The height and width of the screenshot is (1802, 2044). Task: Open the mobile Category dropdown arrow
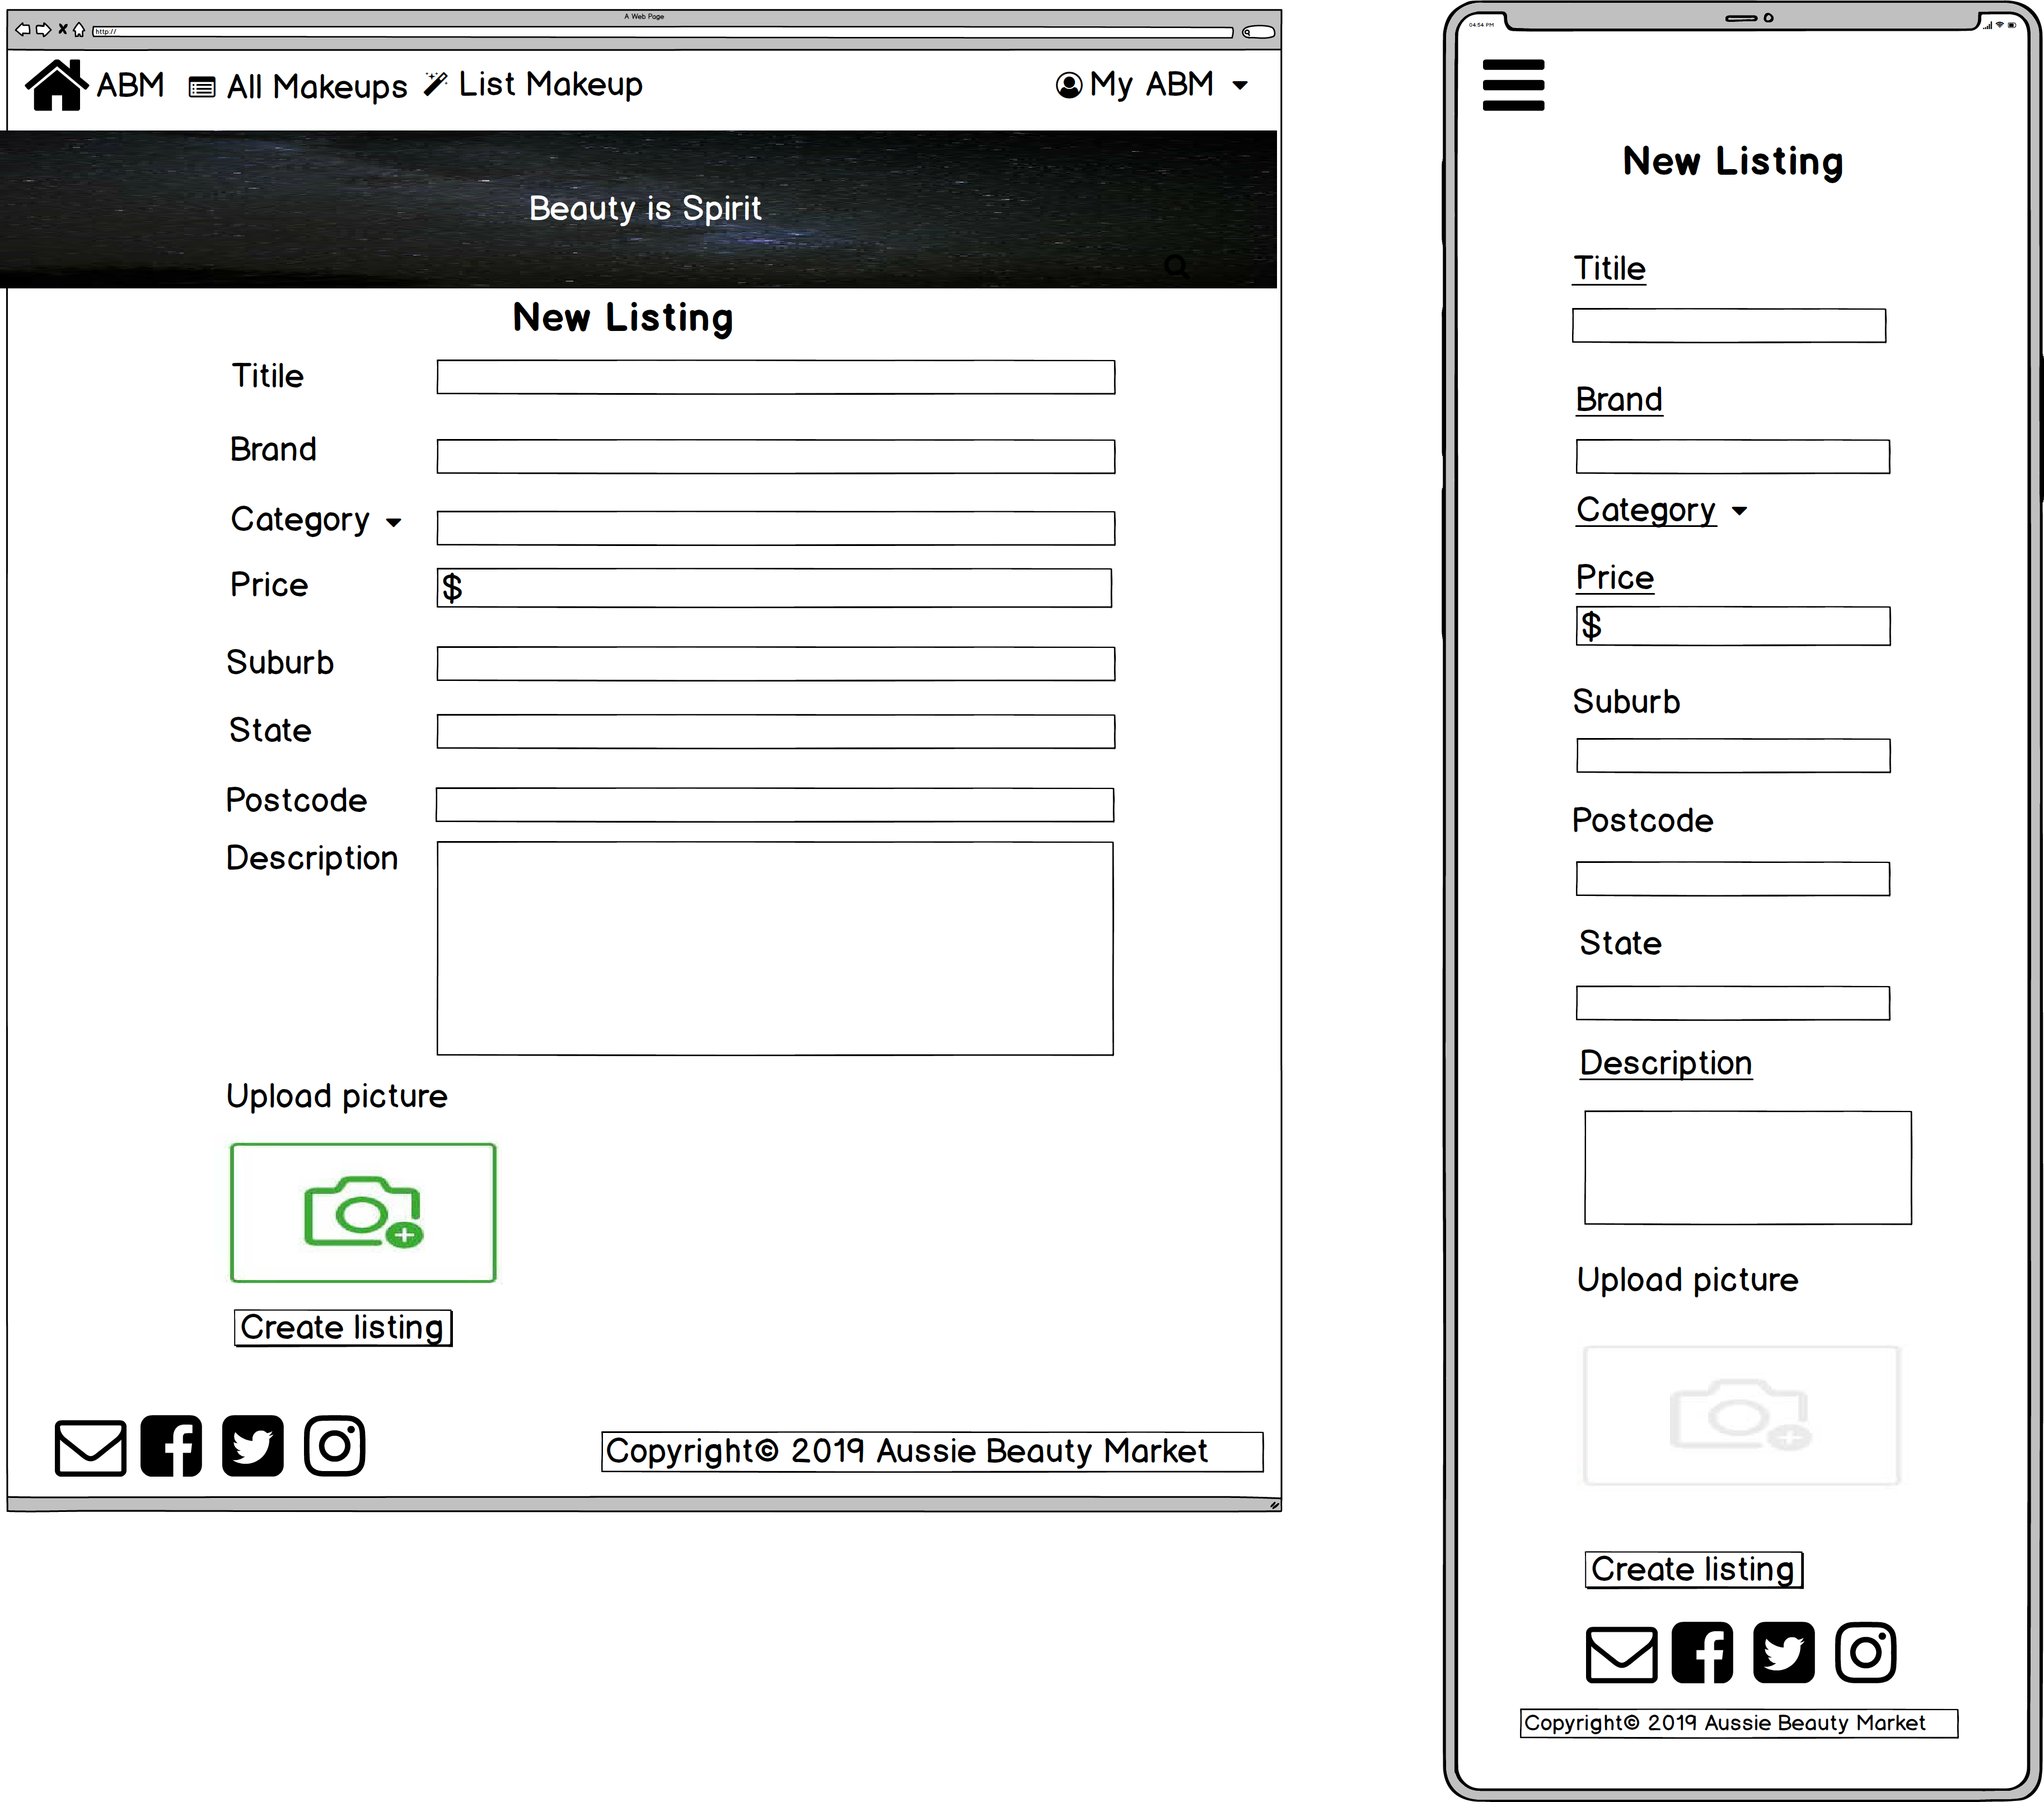pyautogui.click(x=1739, y=512)
